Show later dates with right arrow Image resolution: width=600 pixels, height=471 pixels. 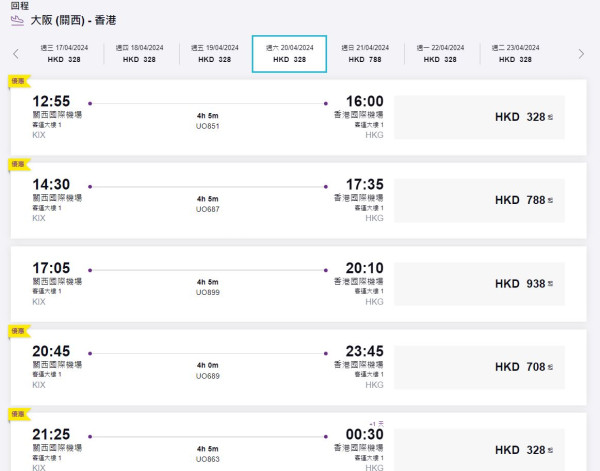(x=581, y=54)
